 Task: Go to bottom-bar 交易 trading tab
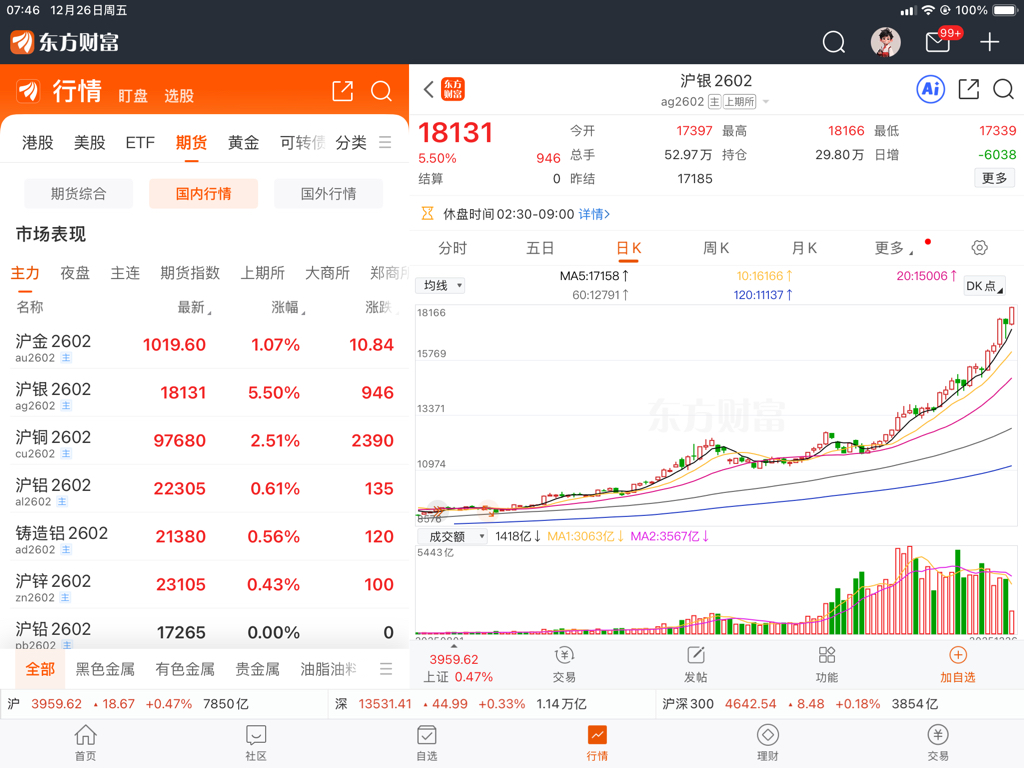pyautogui.click(x=938, y=743)
